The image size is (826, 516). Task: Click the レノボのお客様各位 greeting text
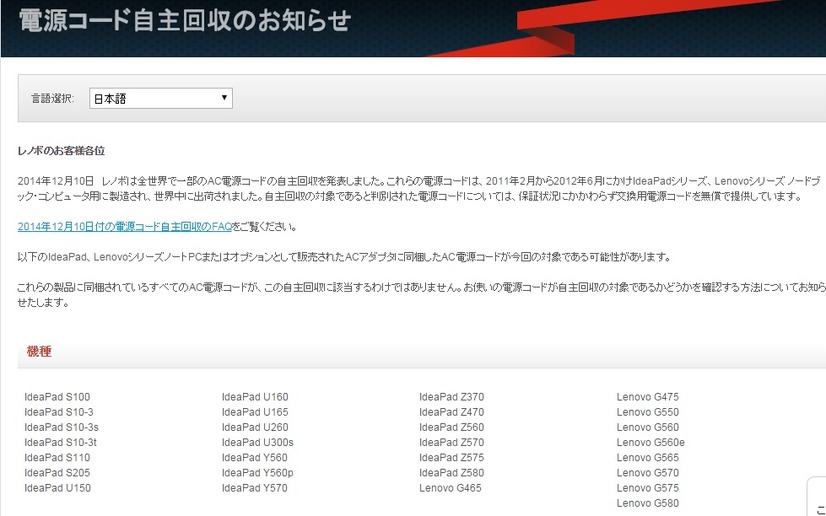click(61, 151)
